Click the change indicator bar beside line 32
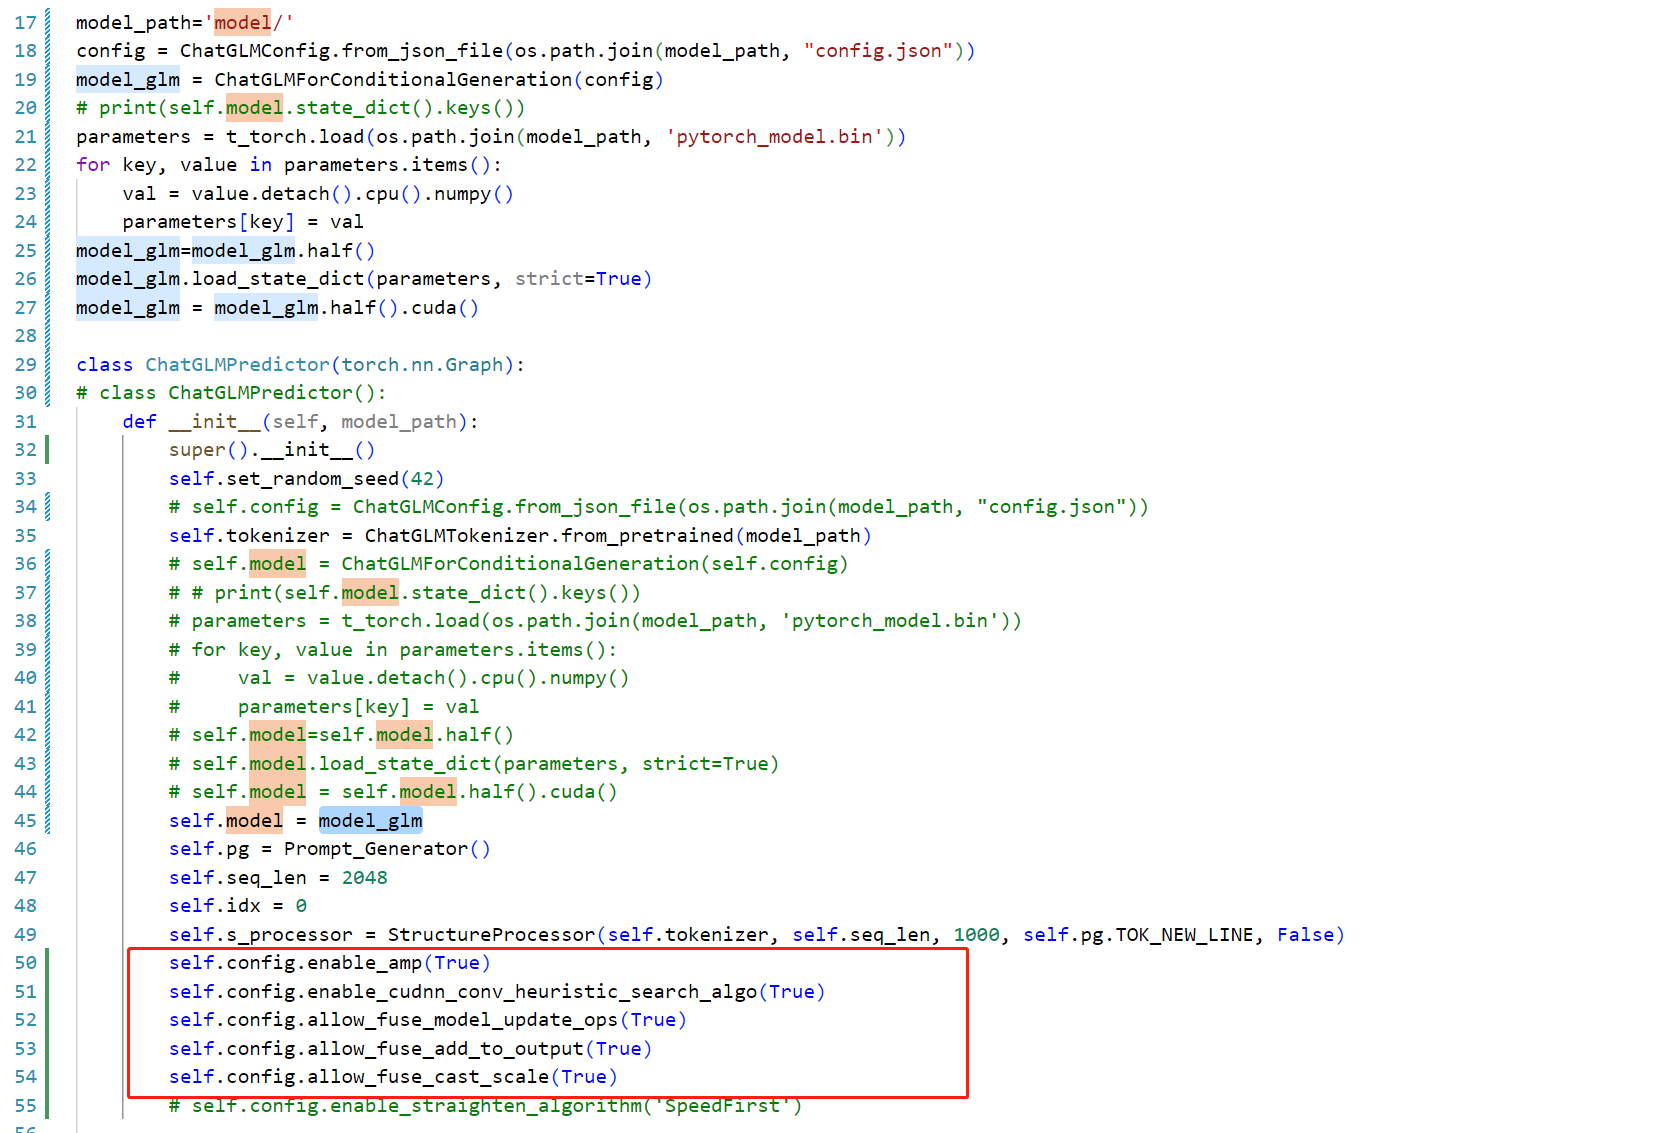Screen dimensions: 1679x1133 [48, 450]
